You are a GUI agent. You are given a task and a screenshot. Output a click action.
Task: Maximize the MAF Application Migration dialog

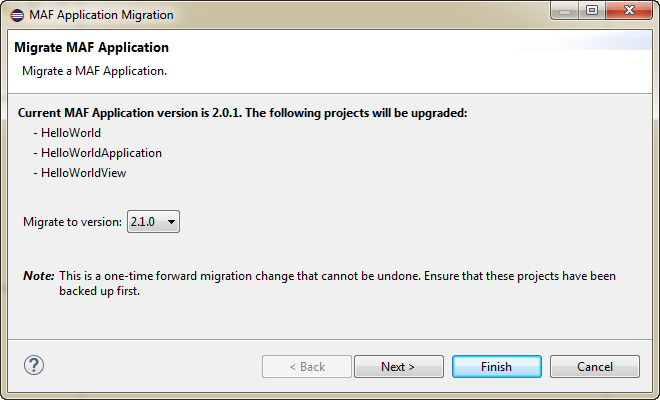pyautogui.click(x=592, y=10)
